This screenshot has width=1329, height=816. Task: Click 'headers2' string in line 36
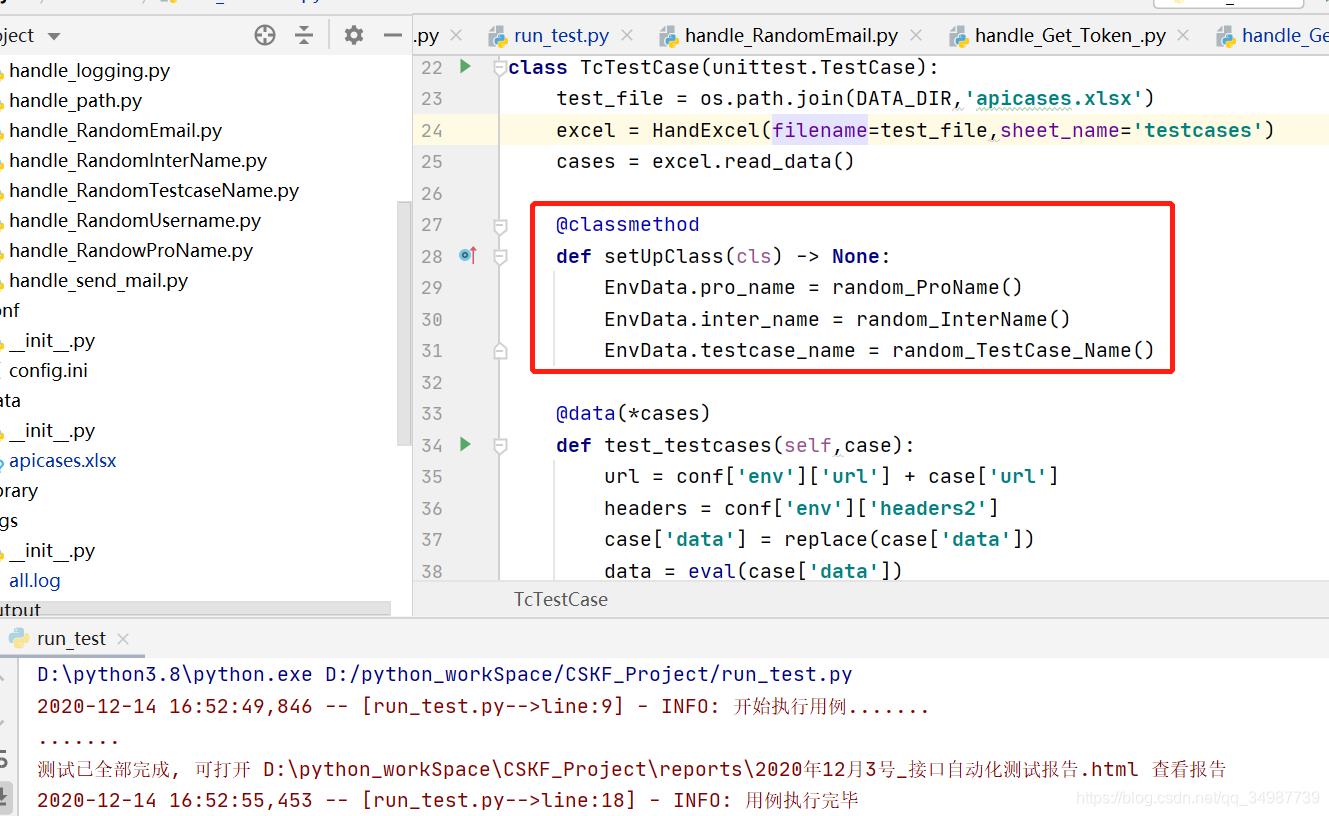tap(927, 509)
